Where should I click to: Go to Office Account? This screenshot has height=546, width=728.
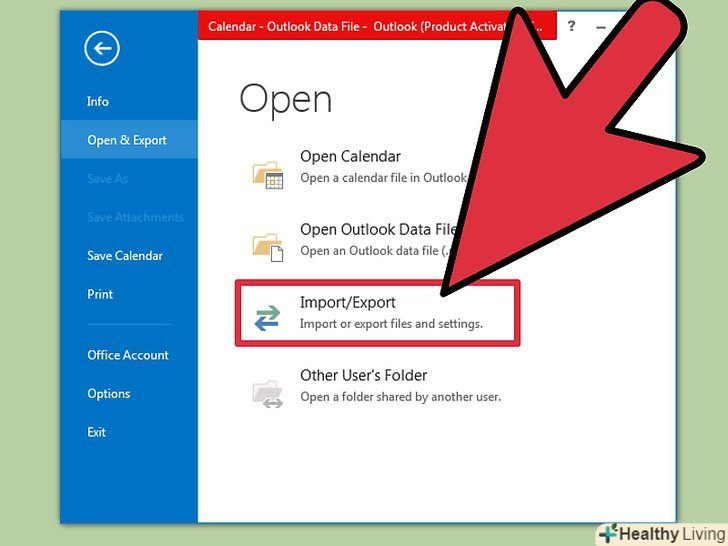click(128, 355)
